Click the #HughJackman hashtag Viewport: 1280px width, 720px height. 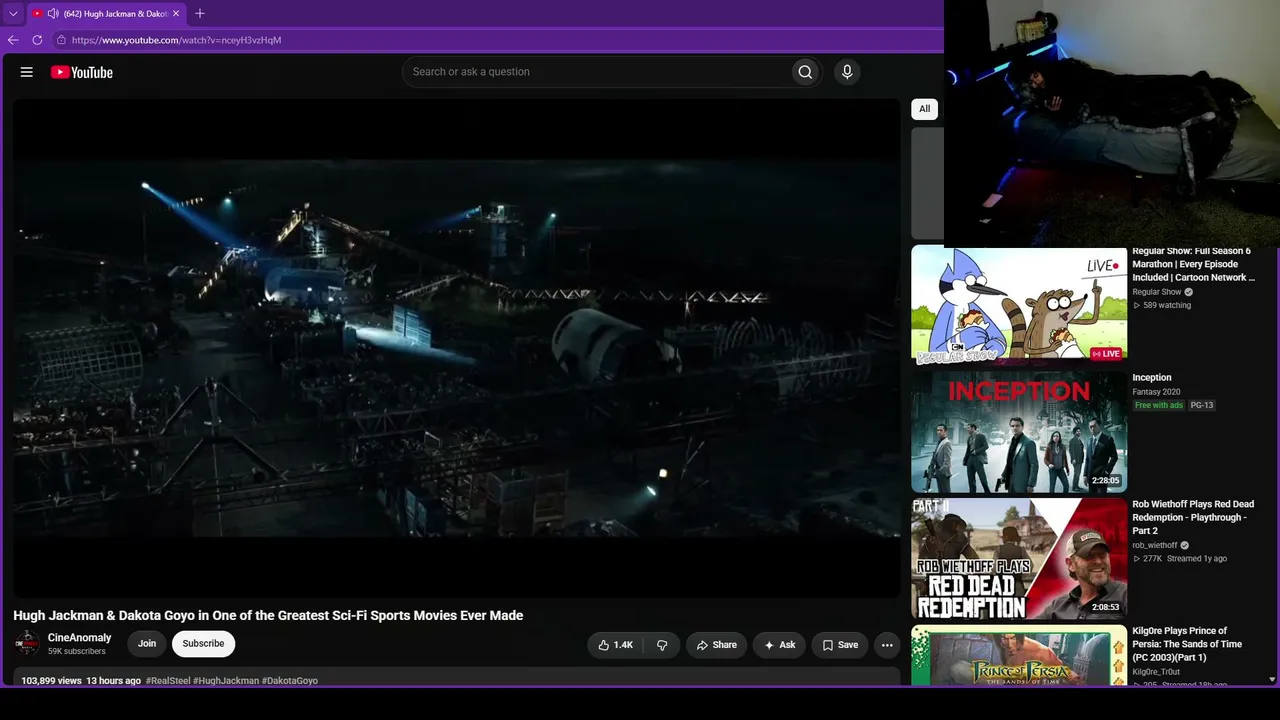tap(226, 681)
